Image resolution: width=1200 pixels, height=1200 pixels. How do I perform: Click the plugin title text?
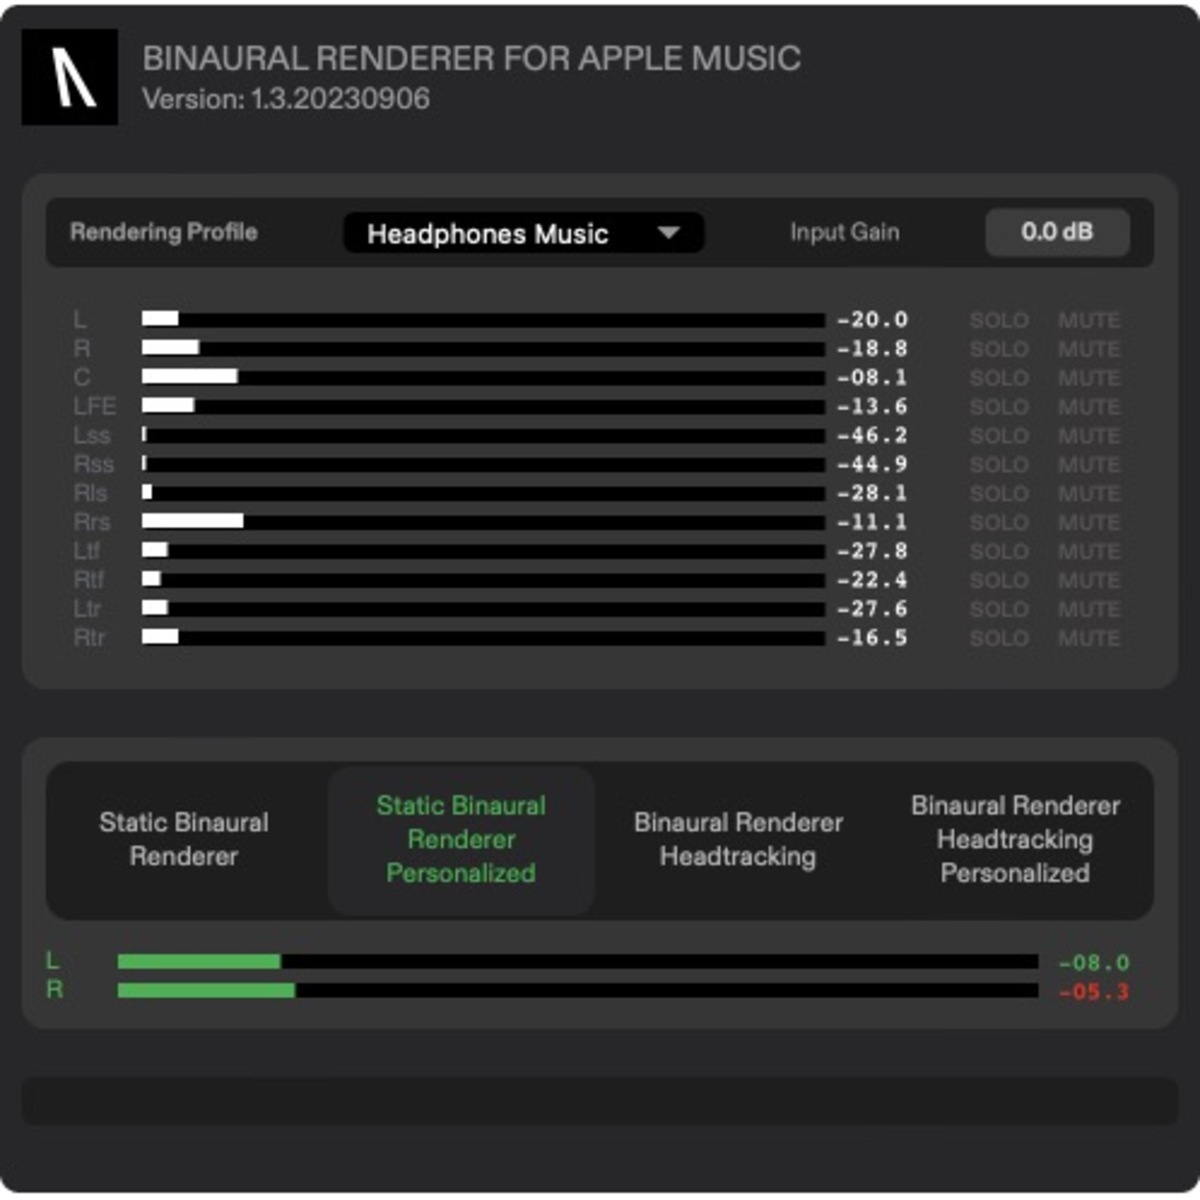(x=472, y=58)
